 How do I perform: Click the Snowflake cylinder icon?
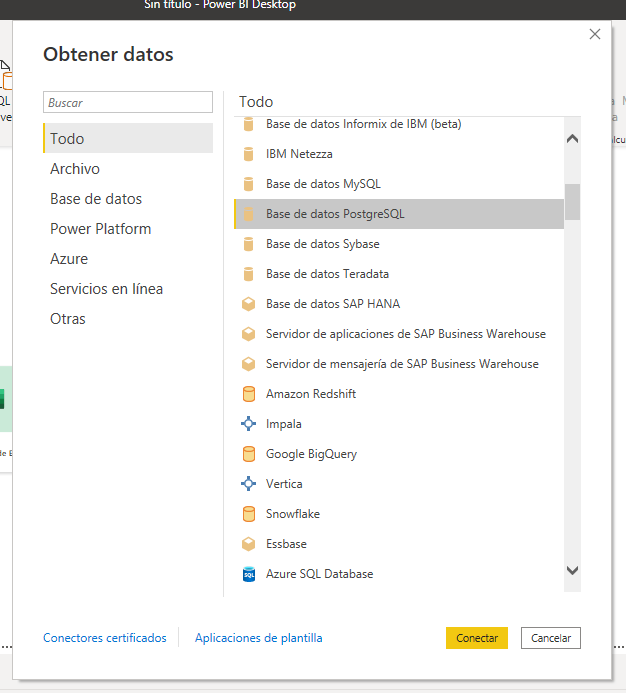pyautogui.click(x=249, y=514)
